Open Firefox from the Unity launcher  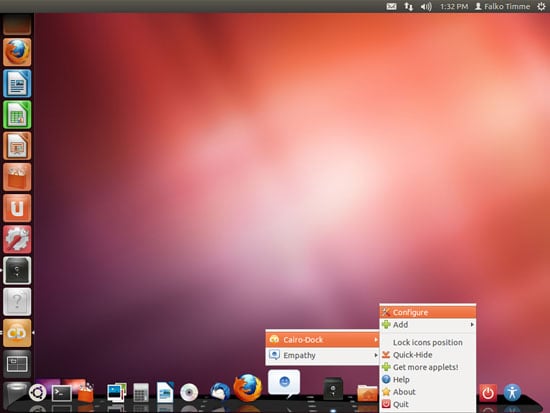[x=17, y=52]
